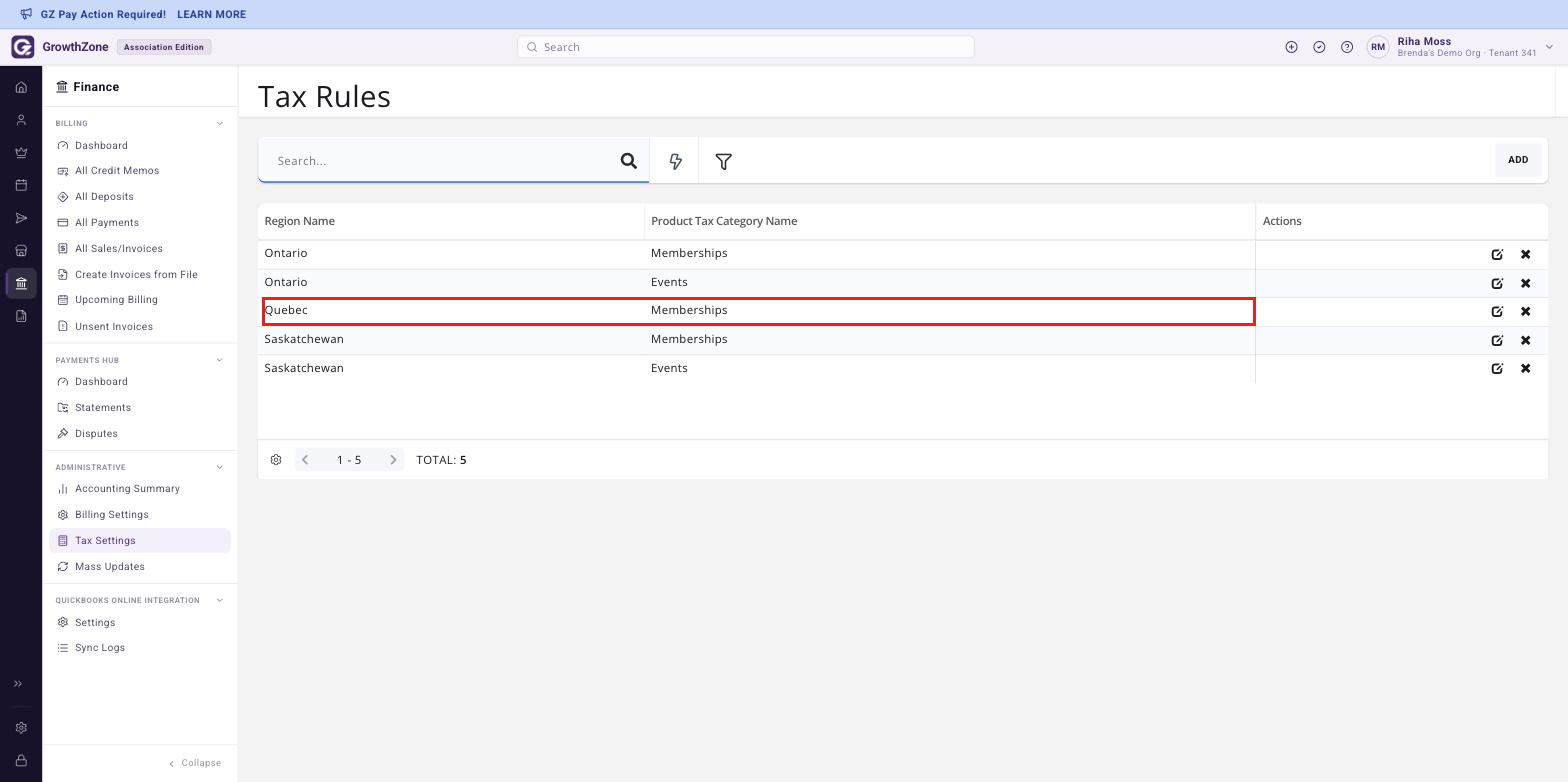1568x782 pixels.
Task: Collapse the QuickBooks Online Integration section
Action: (x=220, y=600)
